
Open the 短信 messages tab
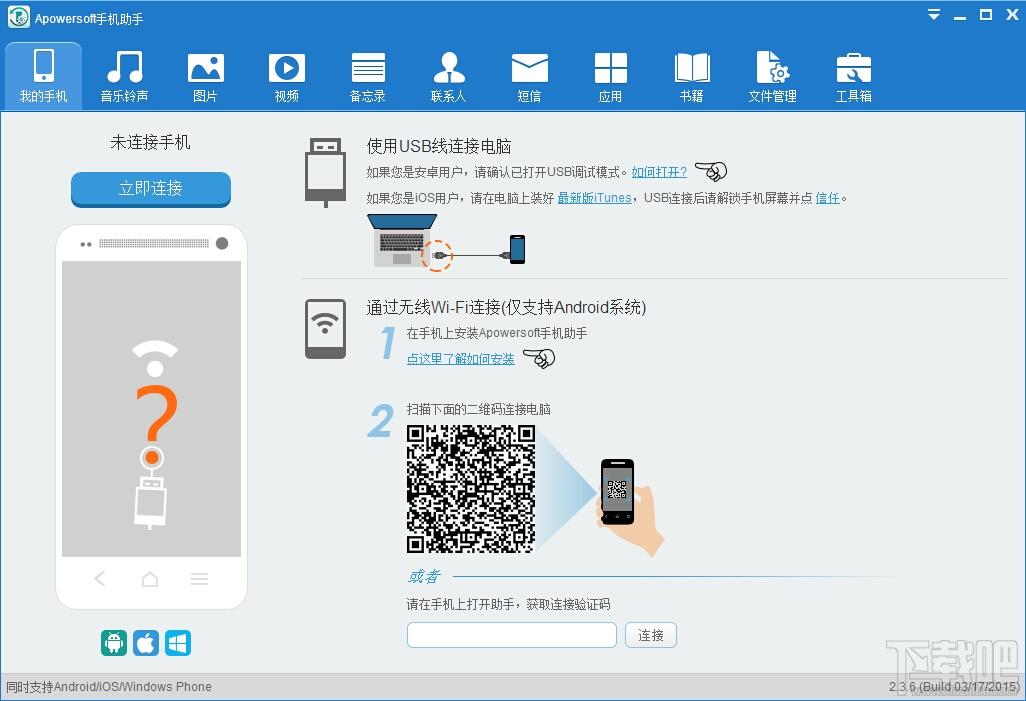(529, 76)
